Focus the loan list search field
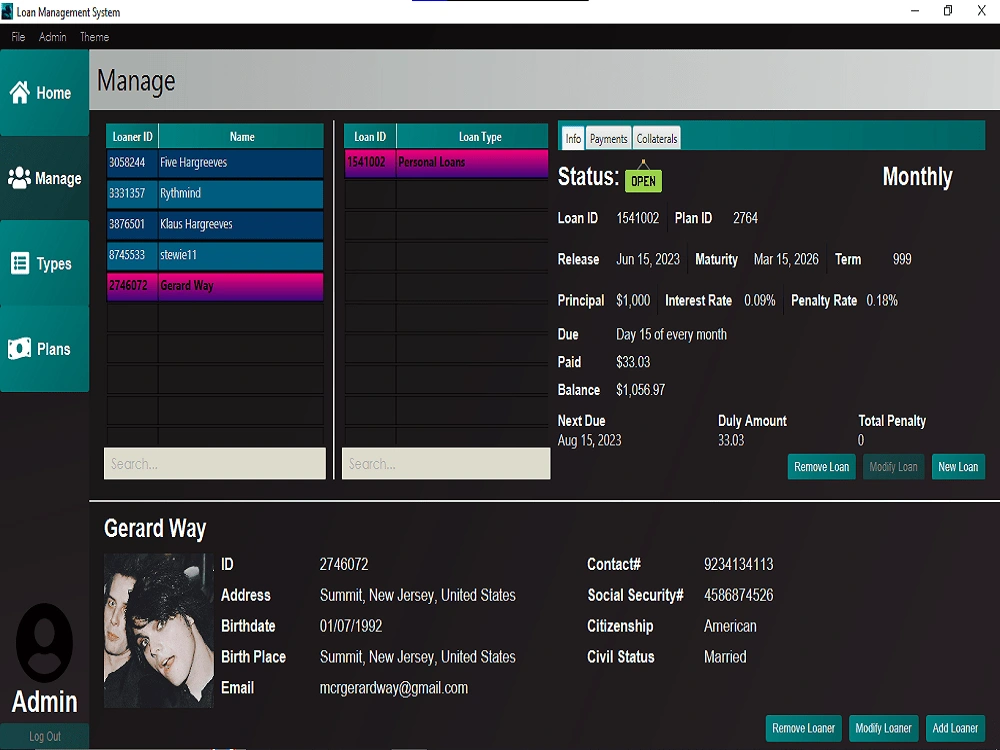 coord(446,464)
